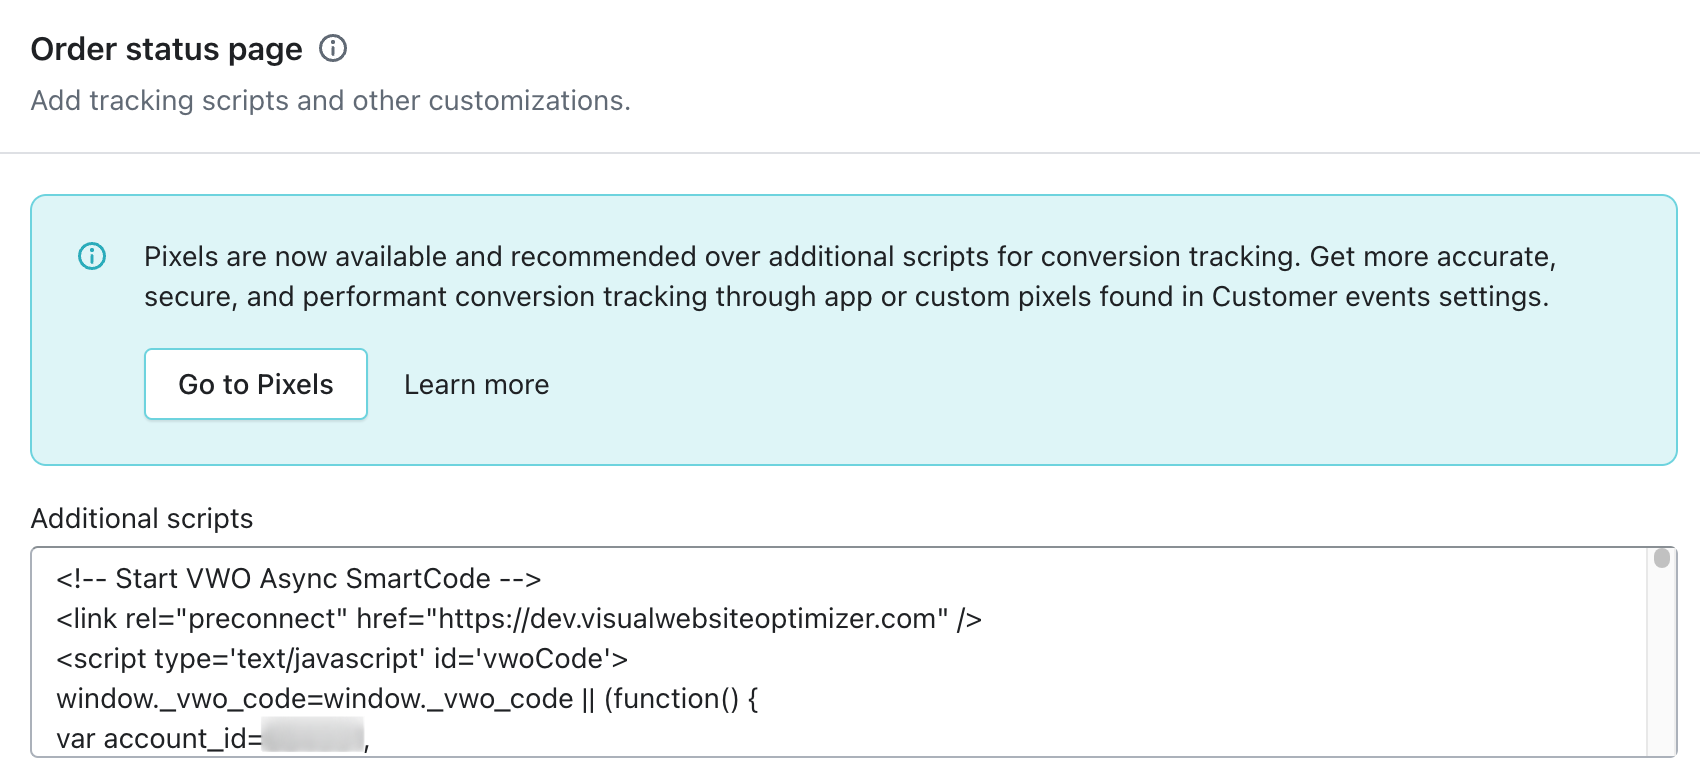Follow the Learn more link
Viewport: 1700px width, 782px height.
[x=476, y=385]
